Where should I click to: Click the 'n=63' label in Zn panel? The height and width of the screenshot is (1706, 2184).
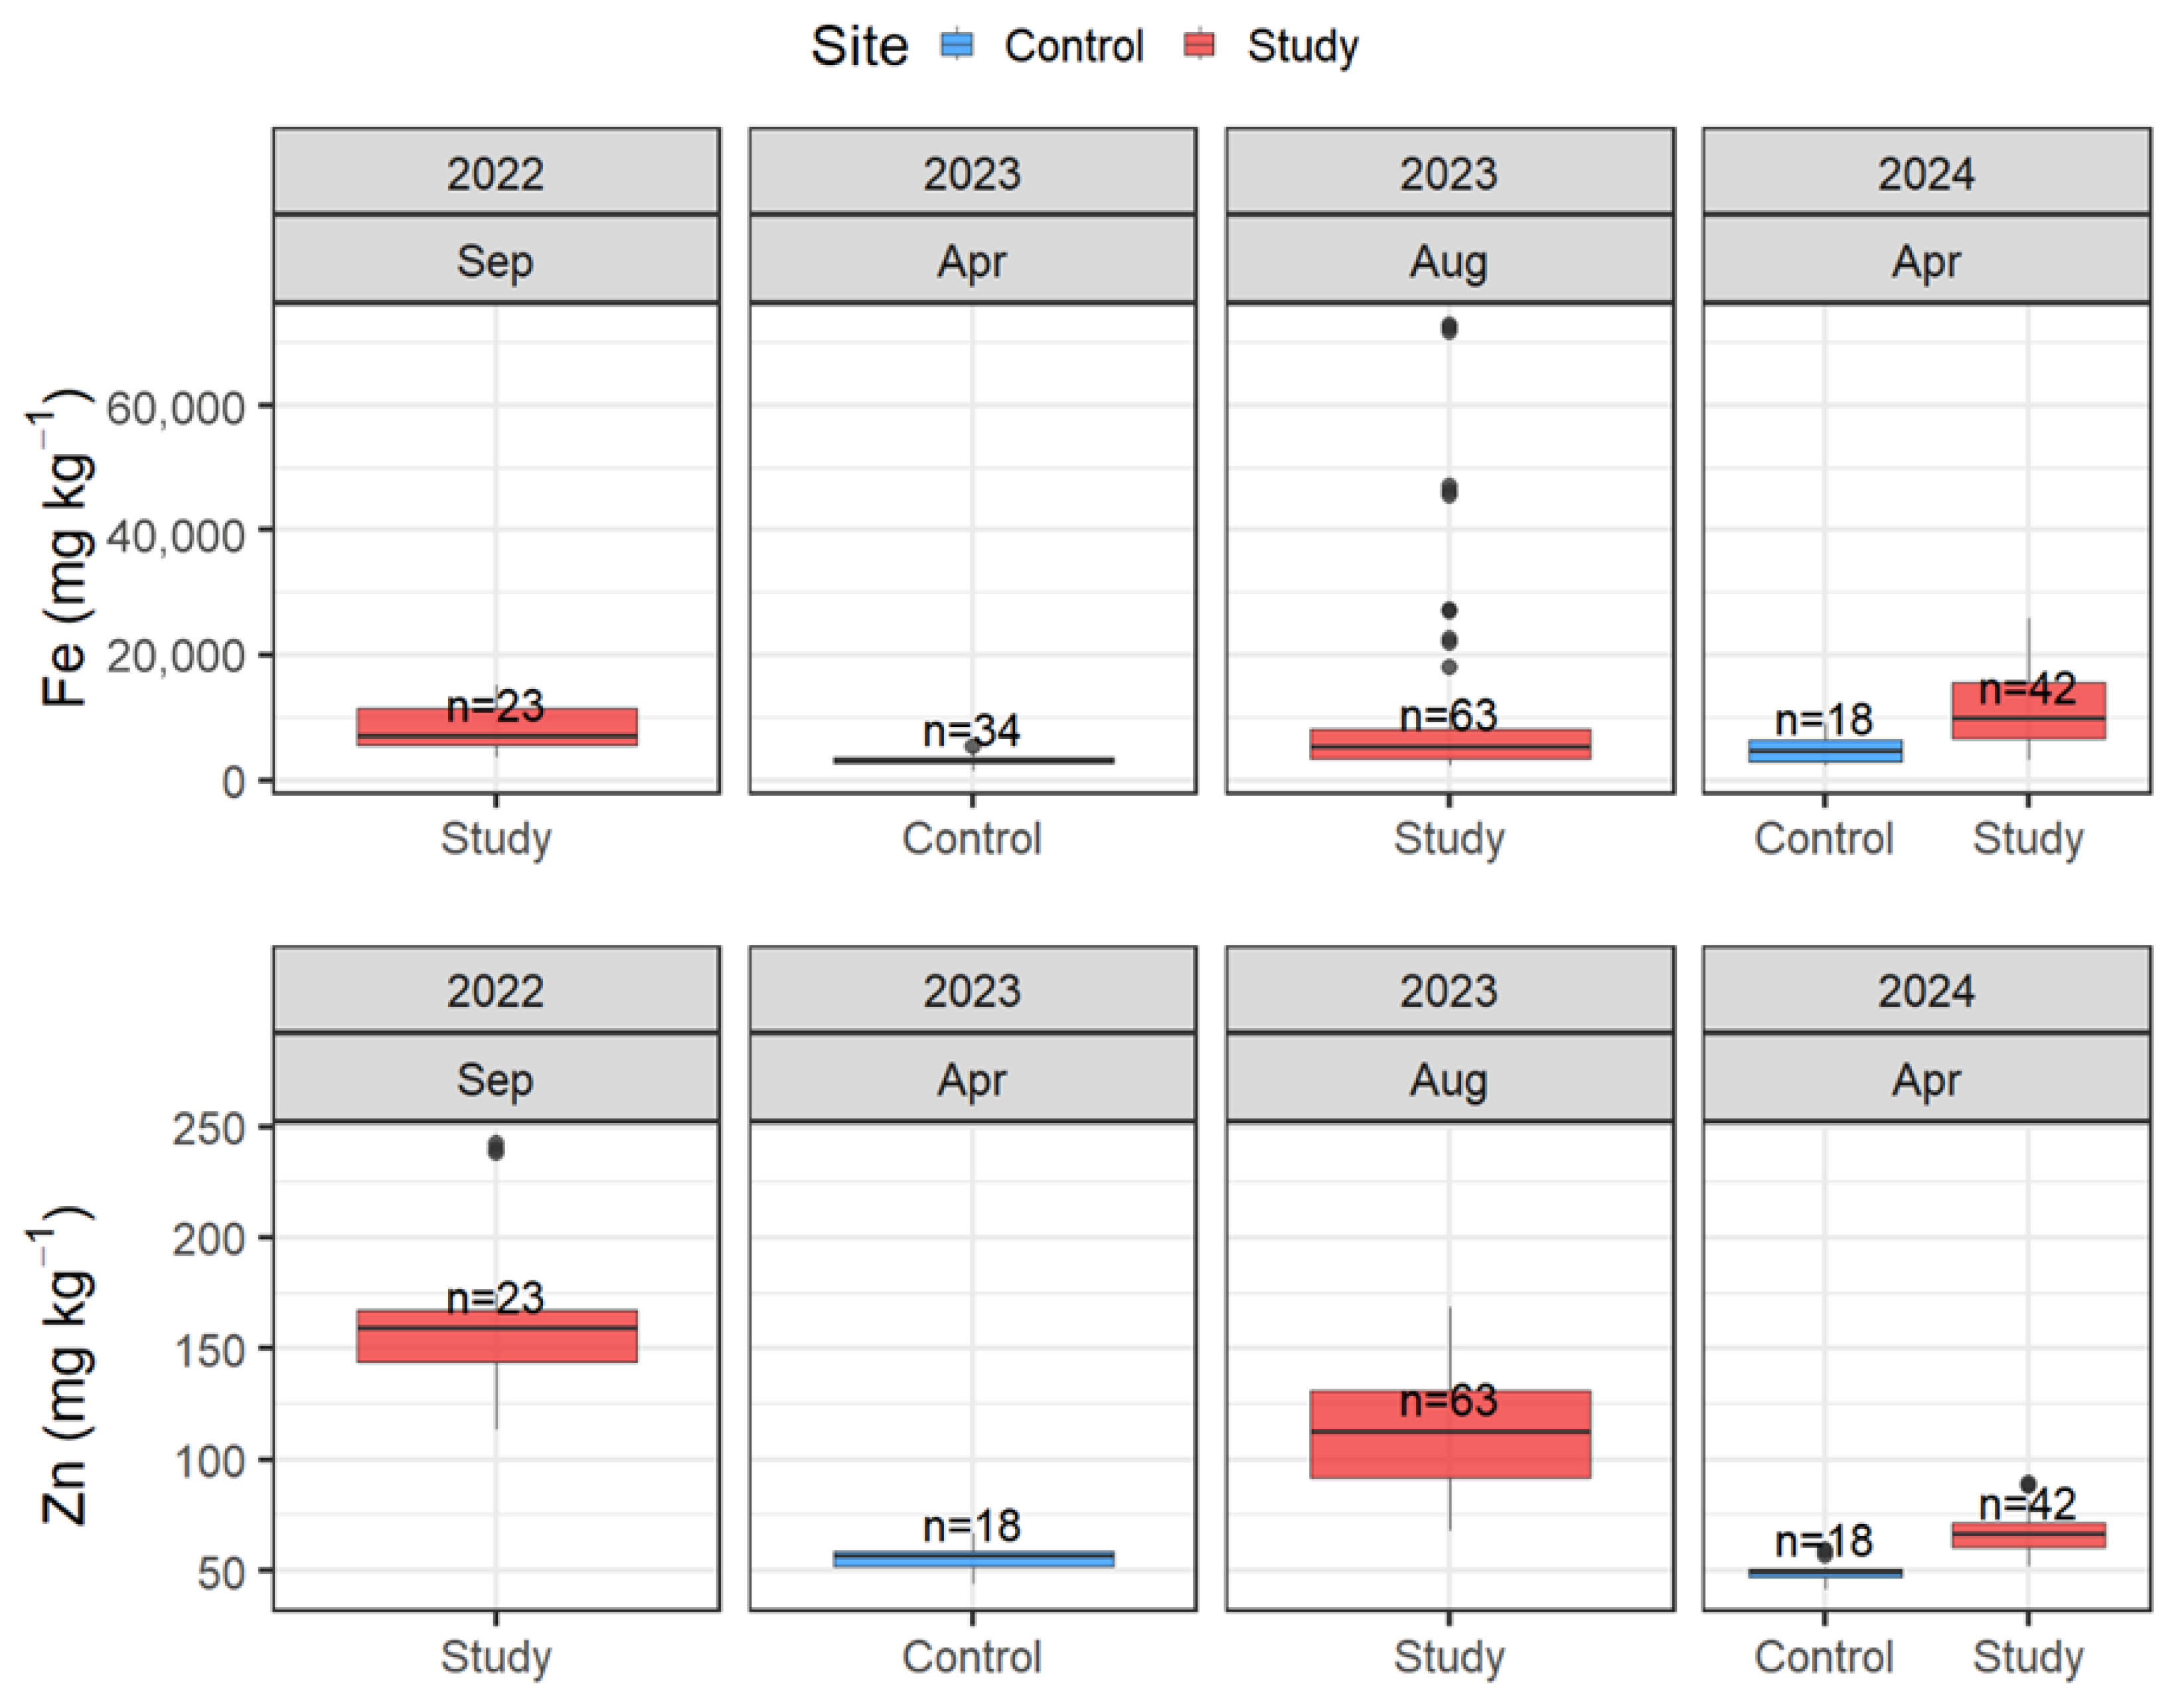click(x=1448, y=1401)
